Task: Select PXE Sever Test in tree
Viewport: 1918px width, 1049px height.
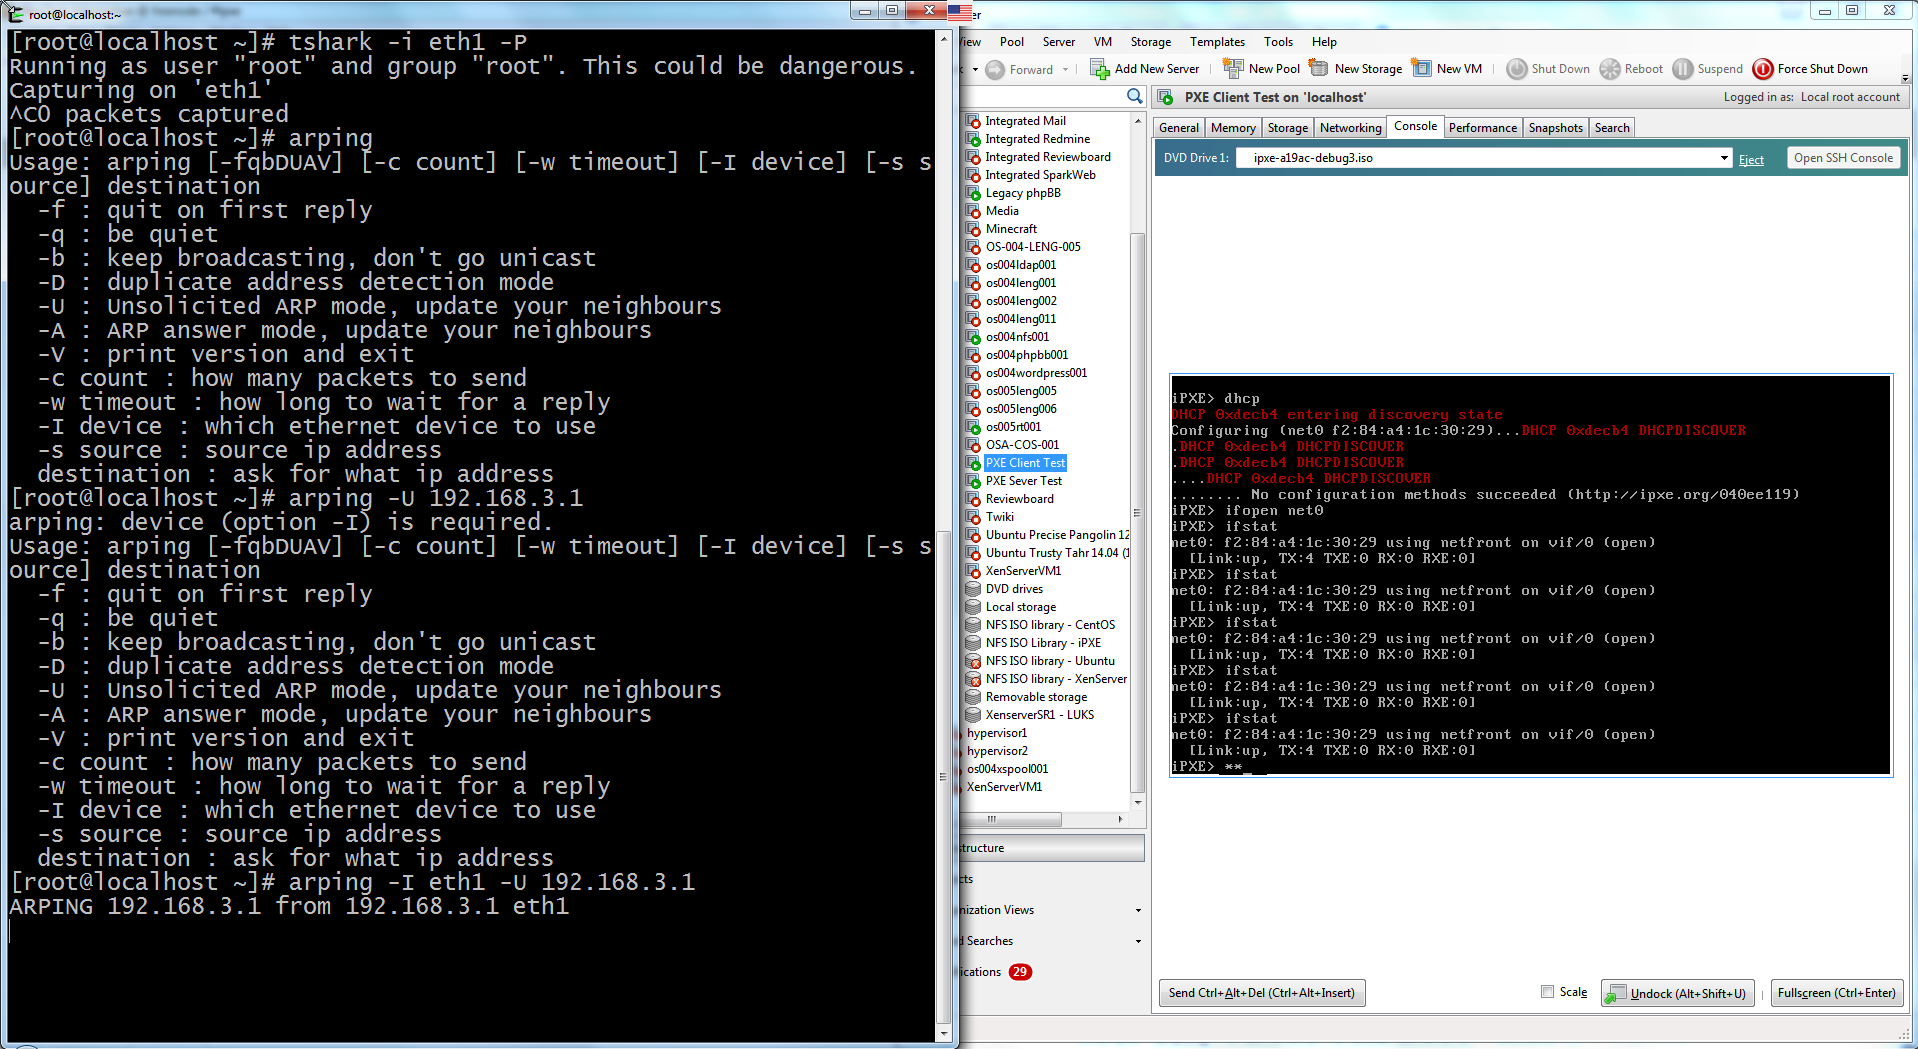Action: (x=1023, y=481)
